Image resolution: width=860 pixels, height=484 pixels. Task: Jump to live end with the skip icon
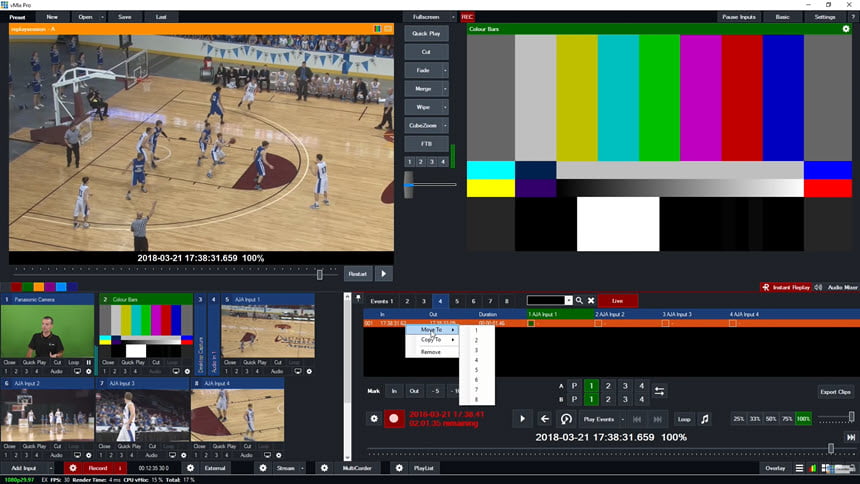pyautogui.click(x=850, y=437)
